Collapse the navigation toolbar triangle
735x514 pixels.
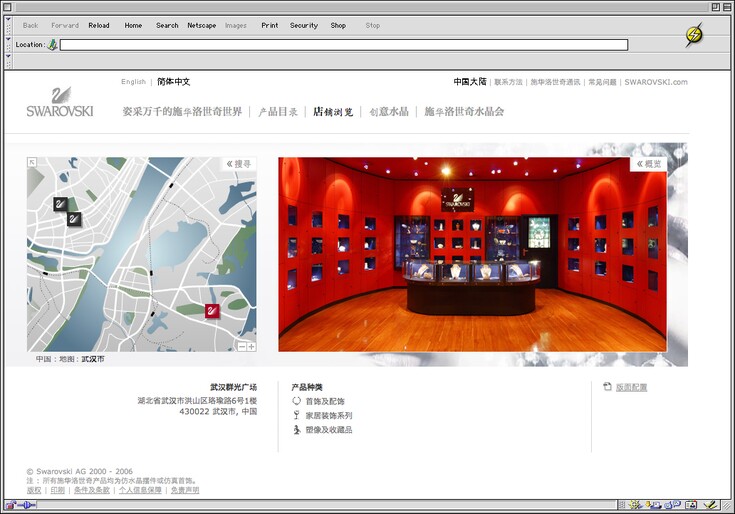point(8,19)
